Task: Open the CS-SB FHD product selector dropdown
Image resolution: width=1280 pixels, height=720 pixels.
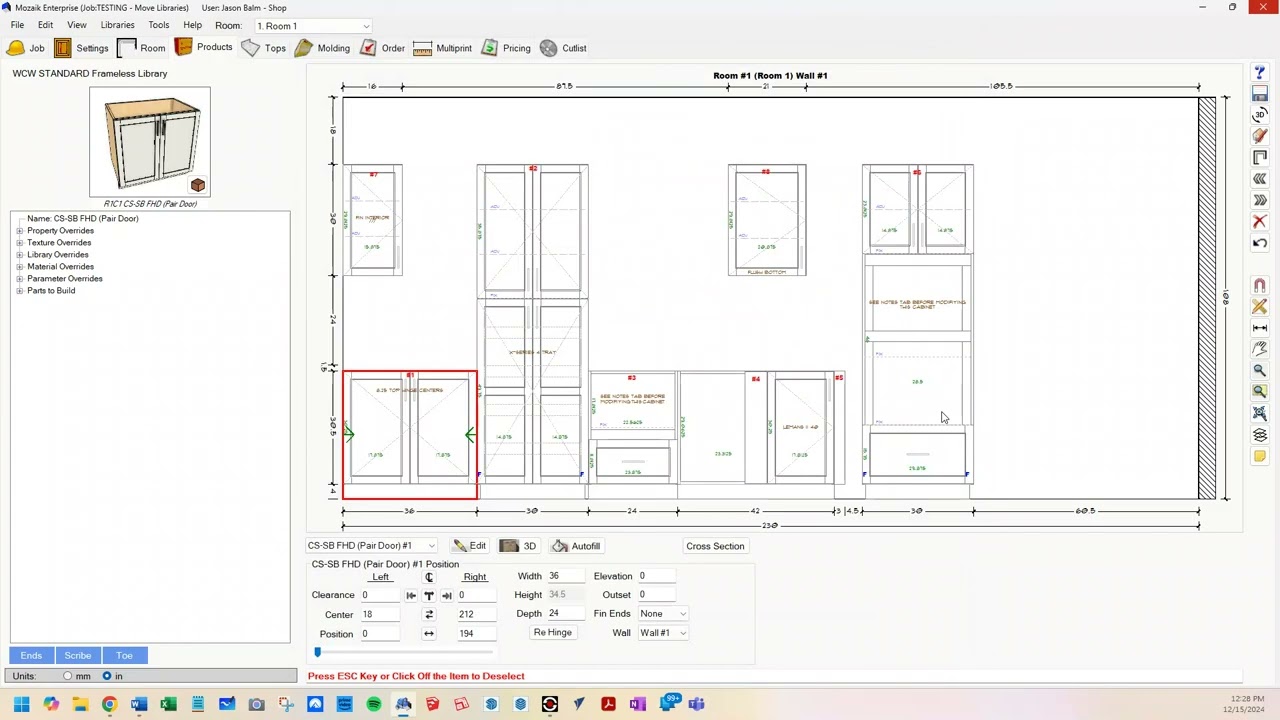Action: coord(371,546)
